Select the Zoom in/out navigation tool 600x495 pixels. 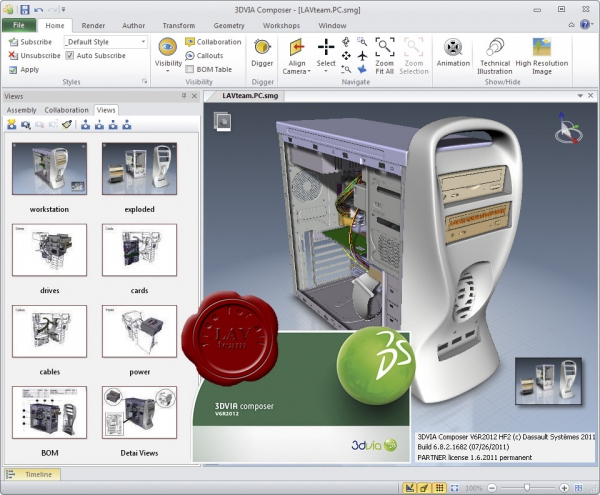coord(346,69)
